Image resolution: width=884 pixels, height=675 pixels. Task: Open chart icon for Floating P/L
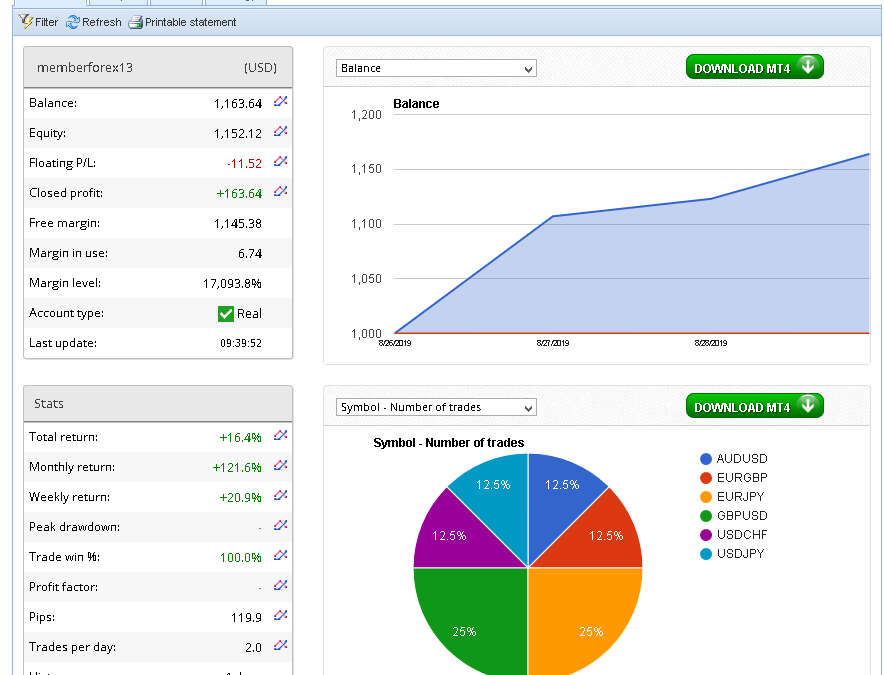281,162
